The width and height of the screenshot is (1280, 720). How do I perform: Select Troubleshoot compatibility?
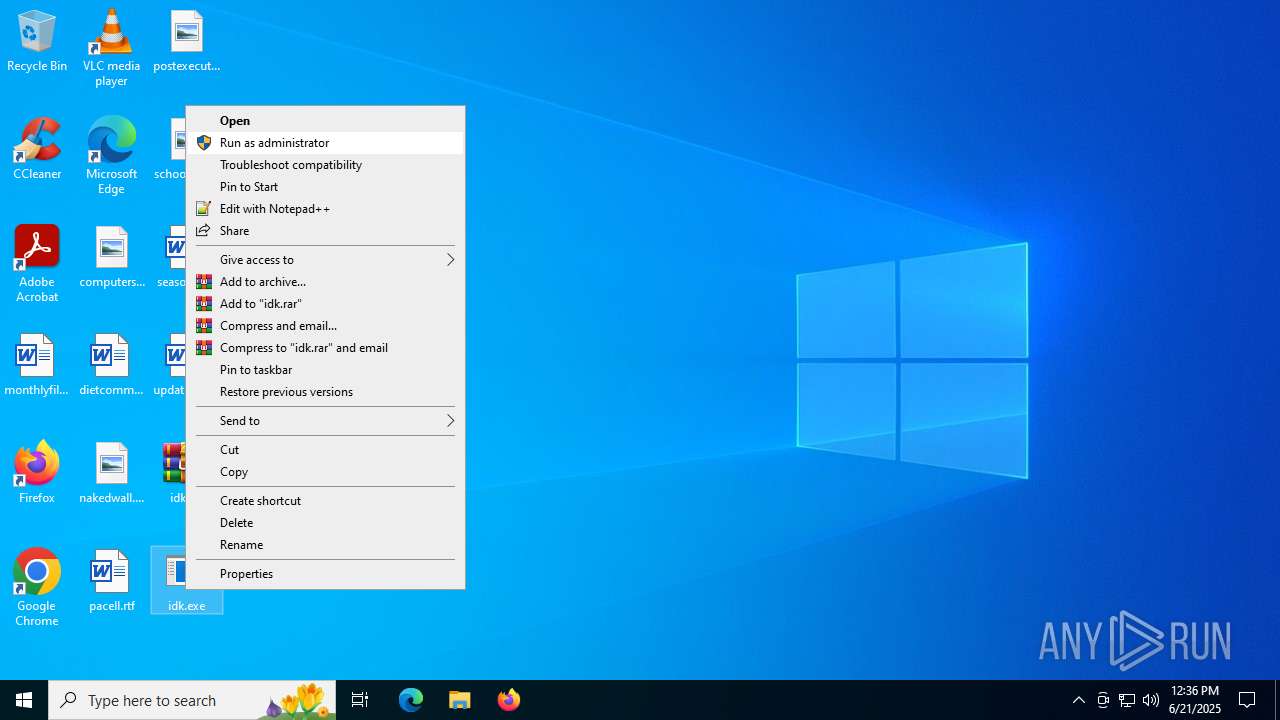tap(325, 165)
